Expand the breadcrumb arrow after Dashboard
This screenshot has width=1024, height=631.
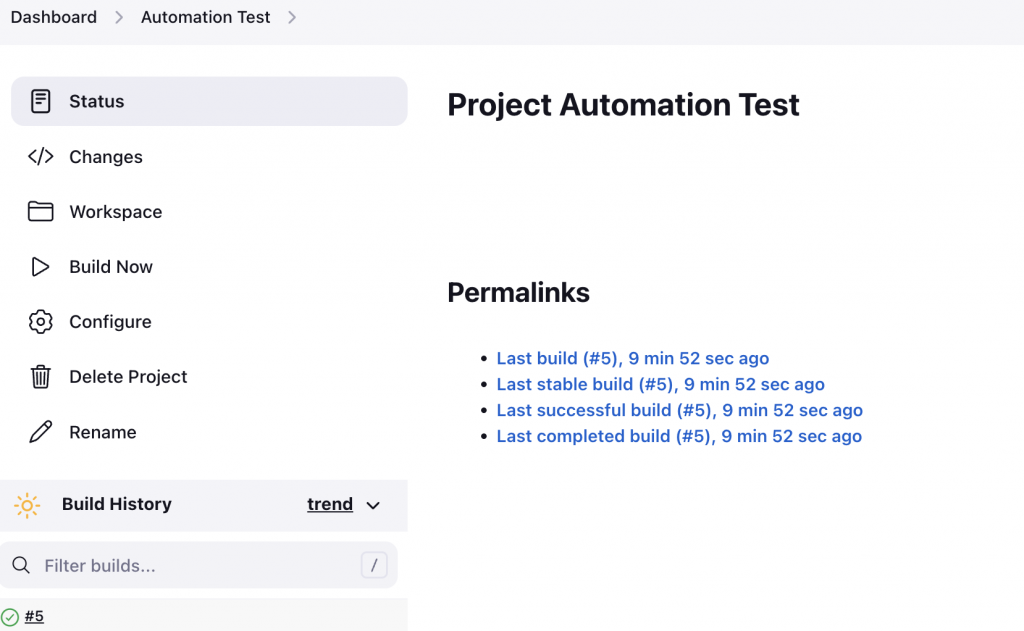(x=119, y=17)
